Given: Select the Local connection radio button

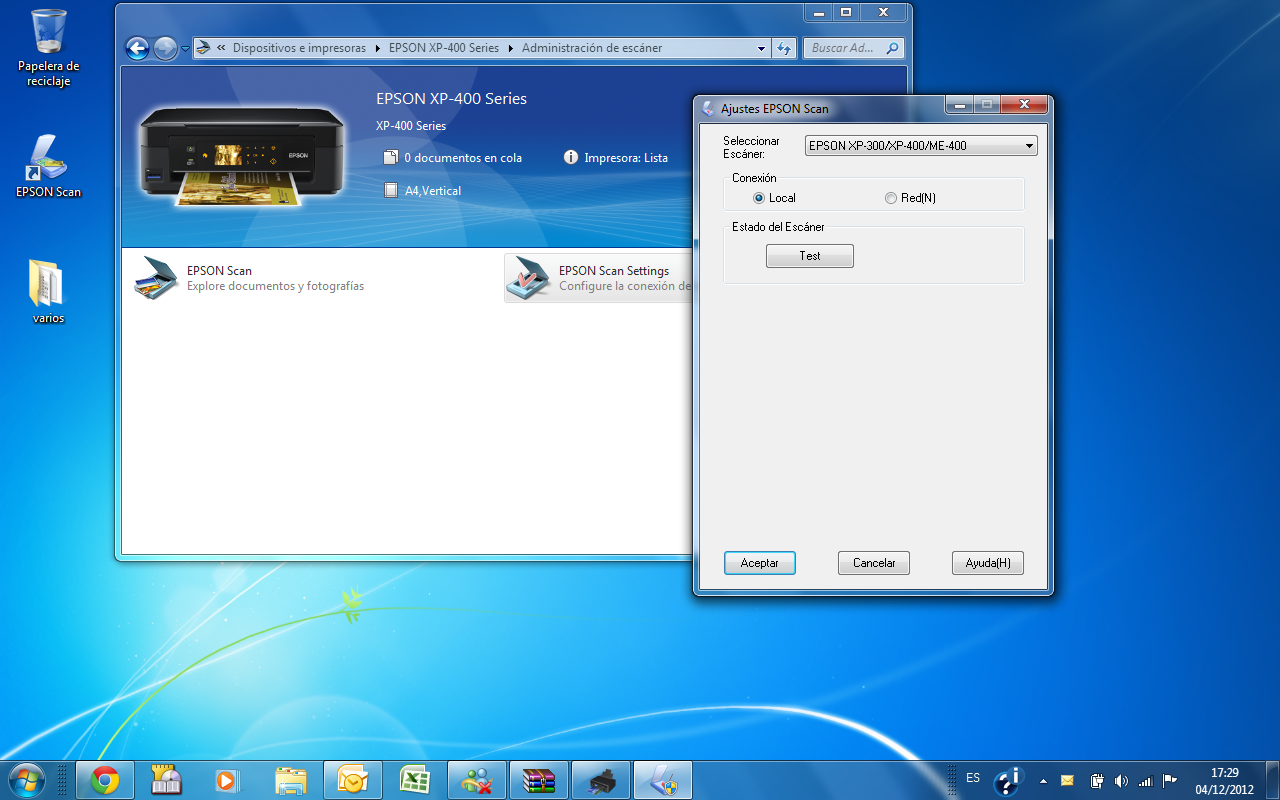Looking at the screenshot, I should [759, 198].
